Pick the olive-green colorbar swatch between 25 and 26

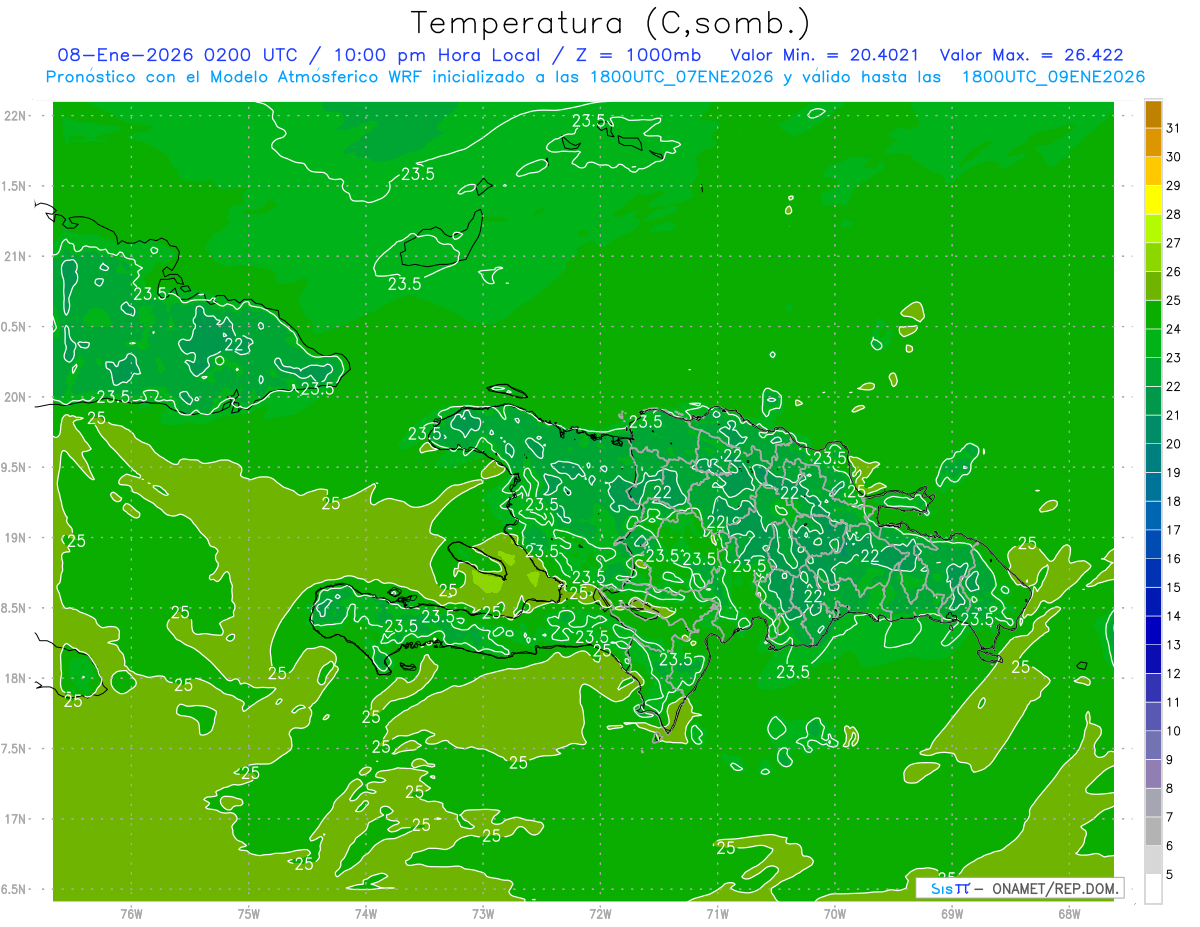click(1153, 286)
